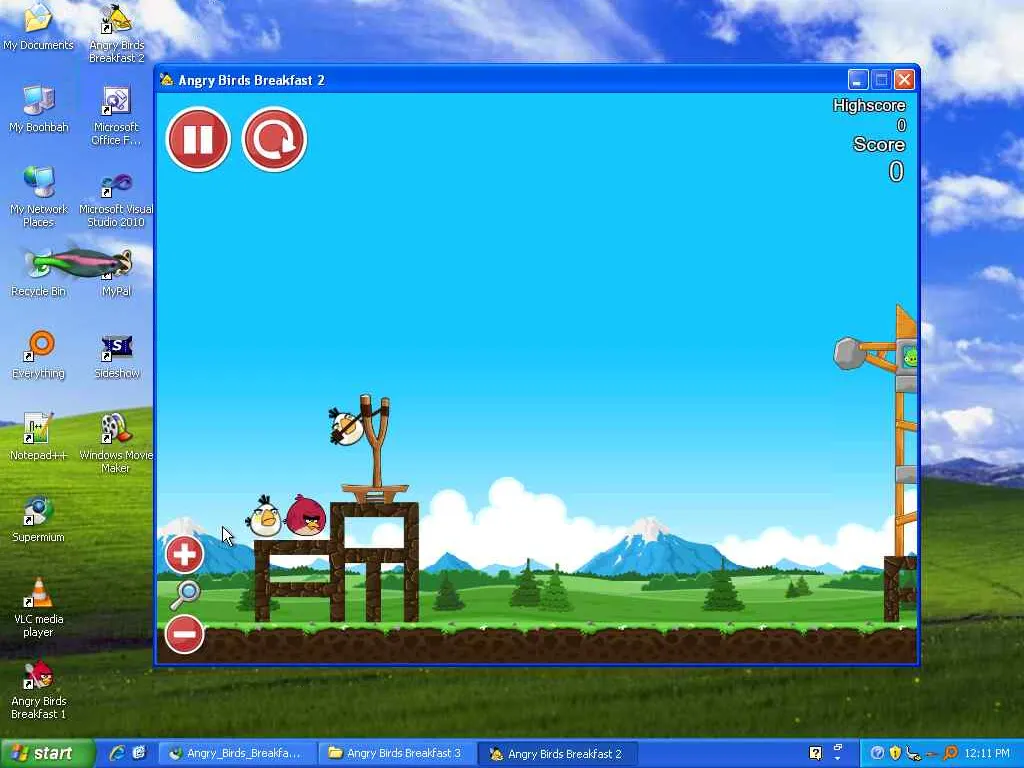Click the white bird waiting beside the red bird
Viewport: 1024px width, 768px height.
click(264, 517)
